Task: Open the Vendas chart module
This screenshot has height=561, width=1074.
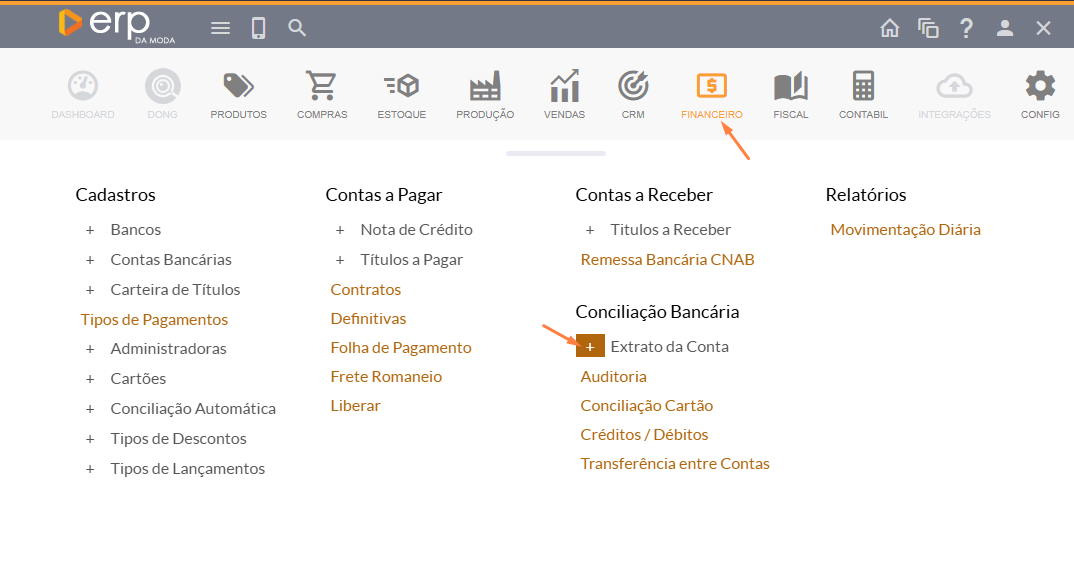Action: (x=564, y=88)
